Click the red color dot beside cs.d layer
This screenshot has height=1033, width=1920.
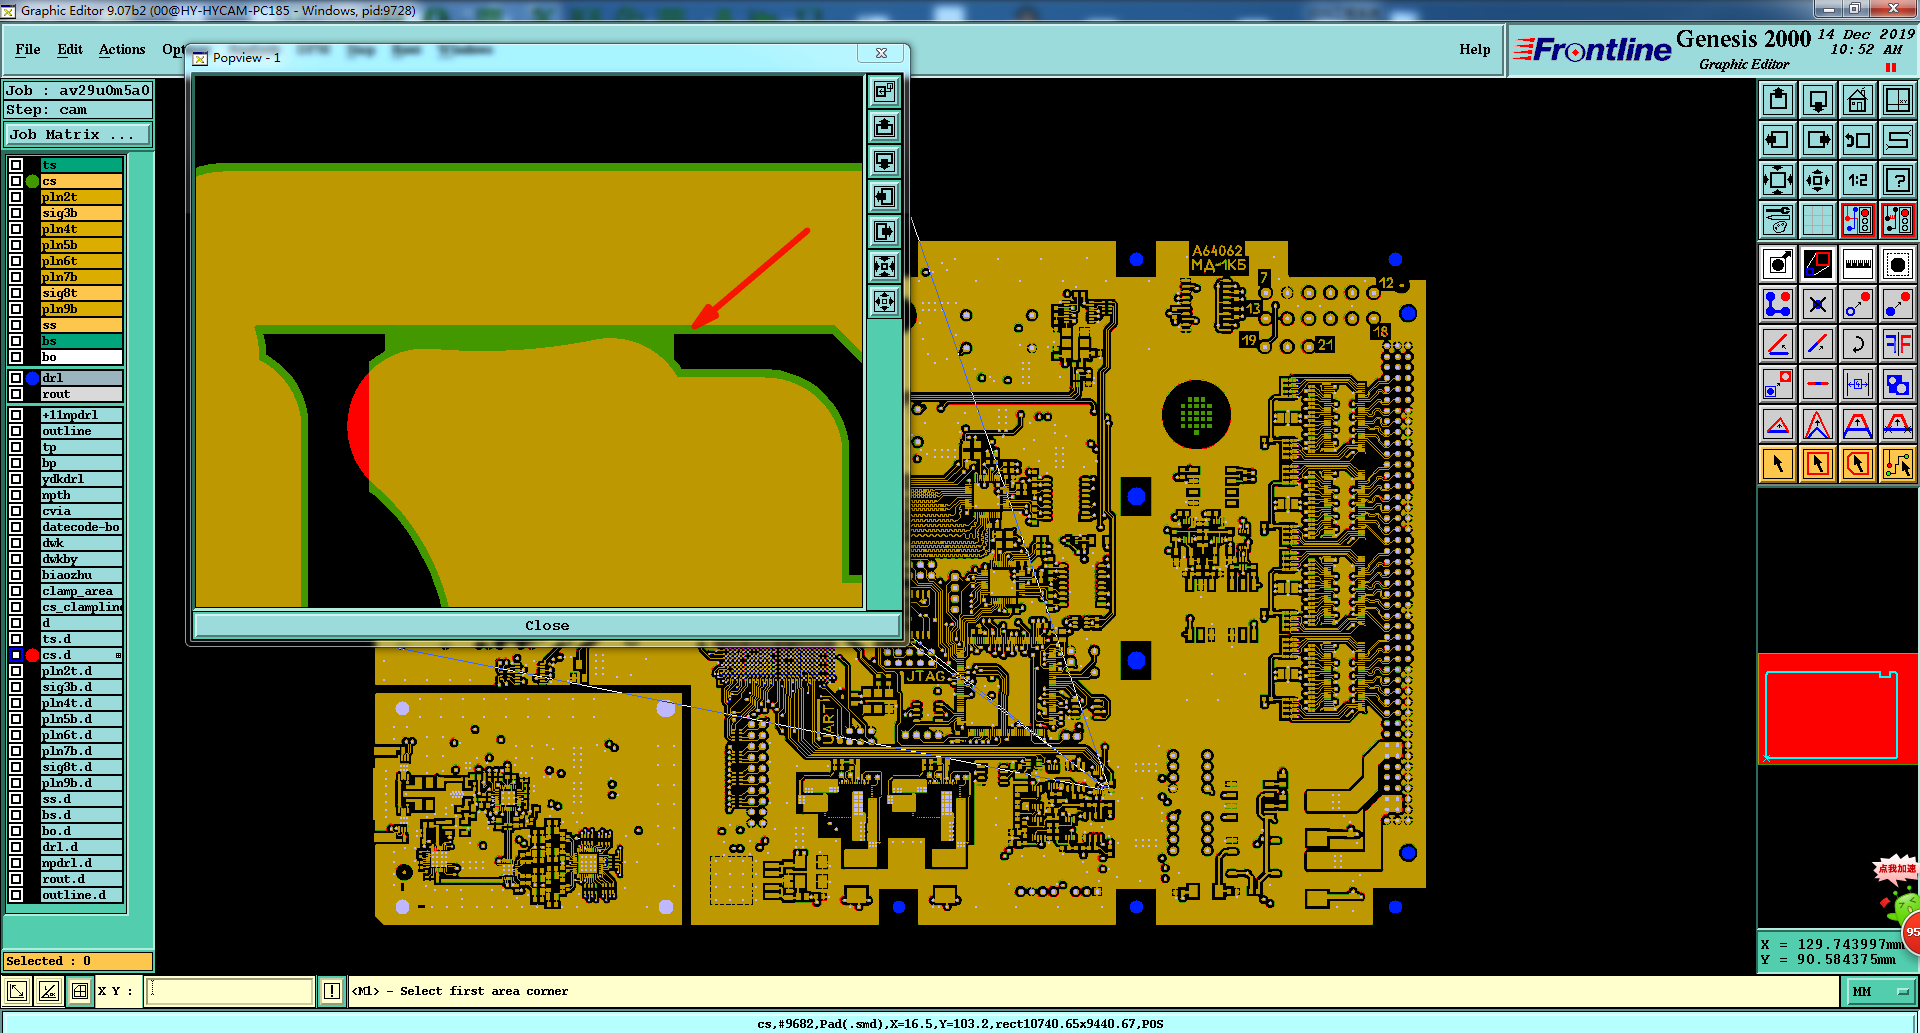pyautogui.click(x=32, y=655)
